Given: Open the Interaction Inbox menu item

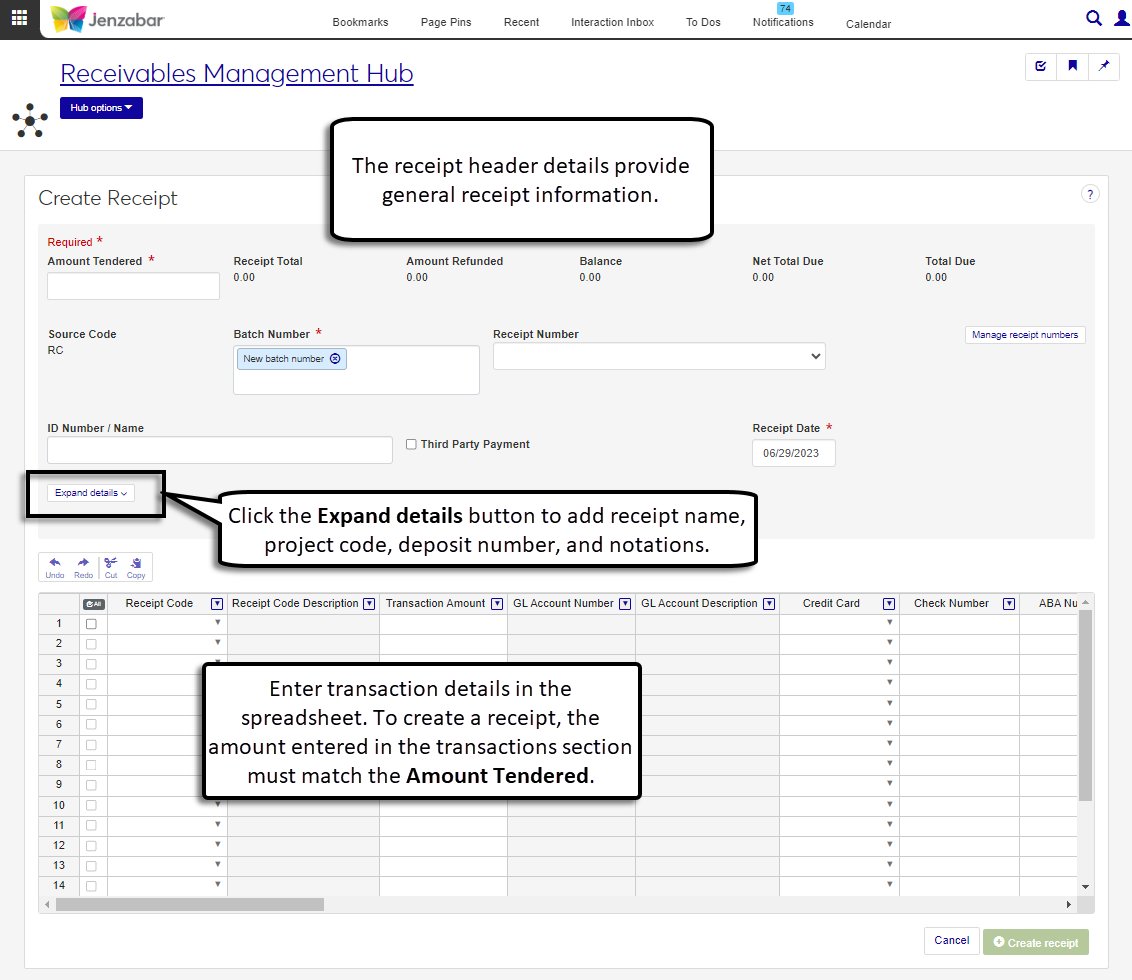Looking at the screenshot, I should pos(612,22).
